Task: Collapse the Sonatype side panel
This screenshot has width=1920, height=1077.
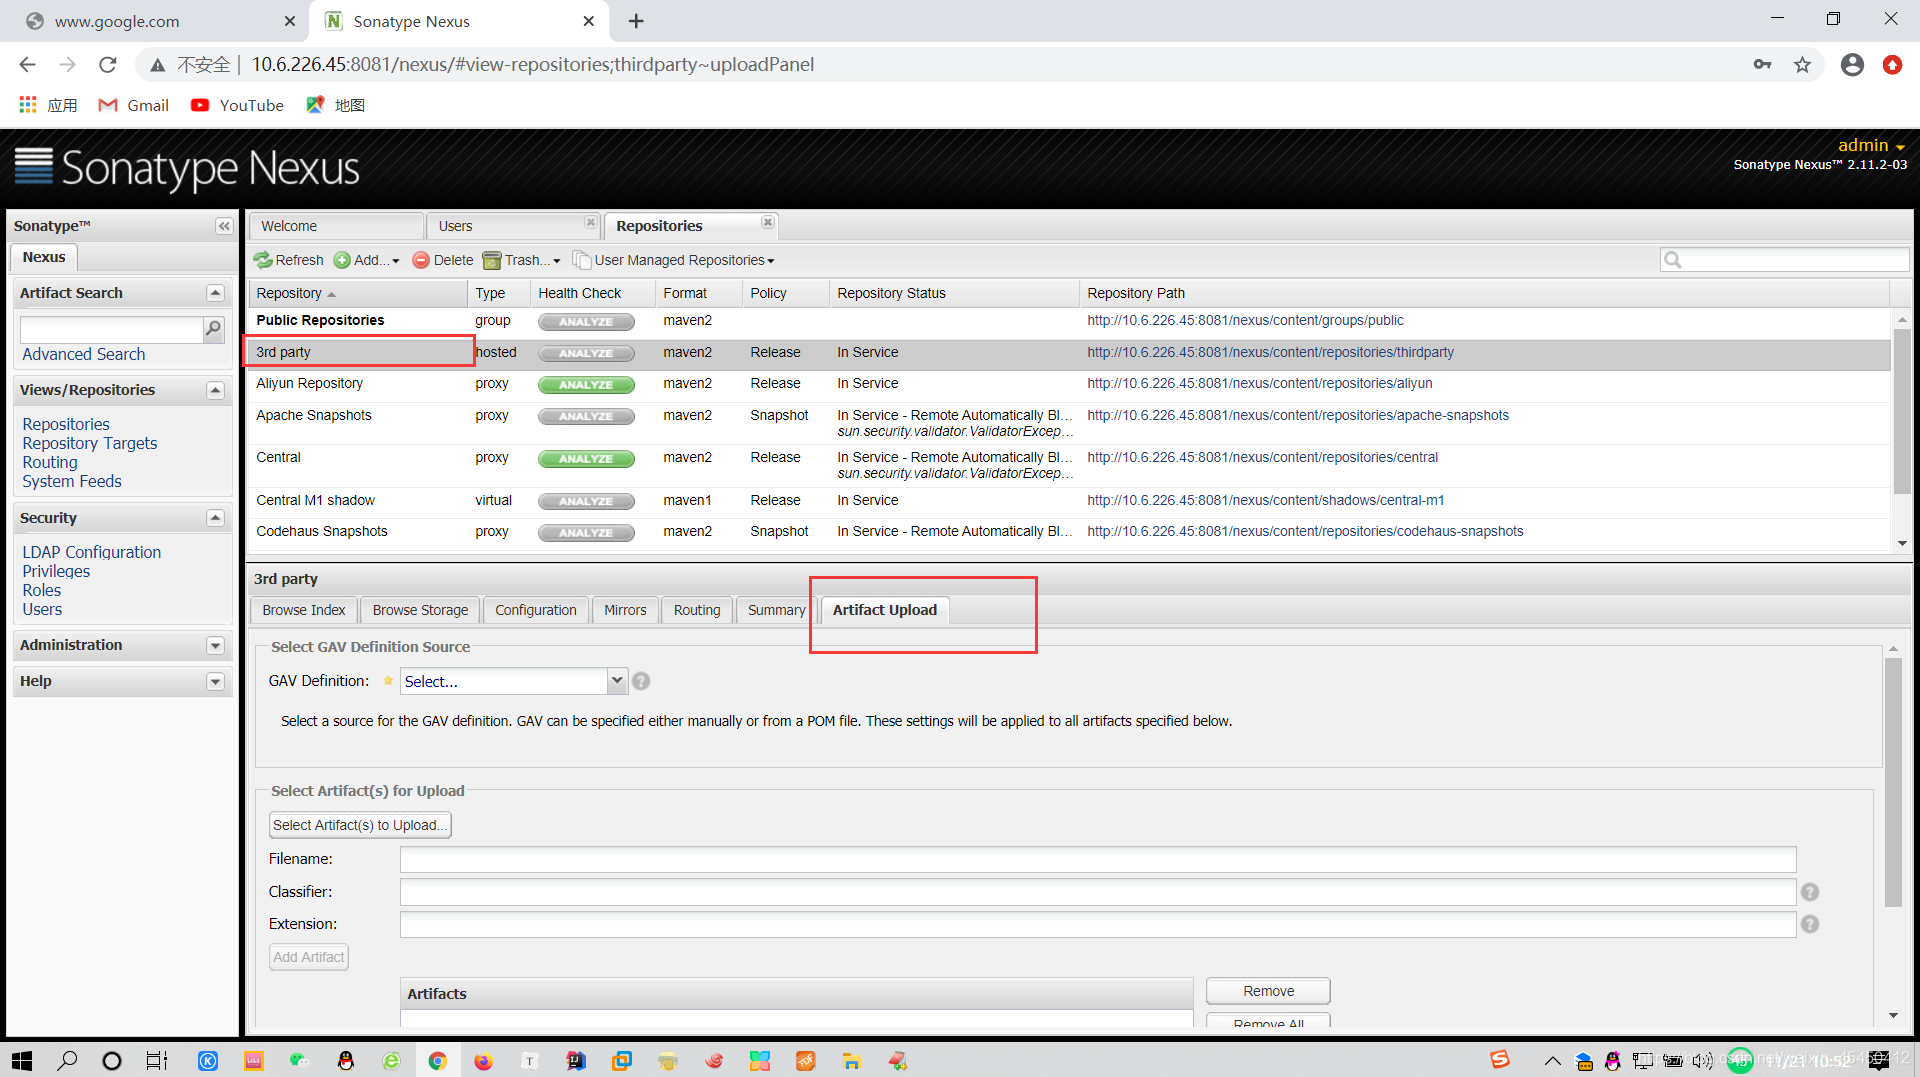Action: 224,226
